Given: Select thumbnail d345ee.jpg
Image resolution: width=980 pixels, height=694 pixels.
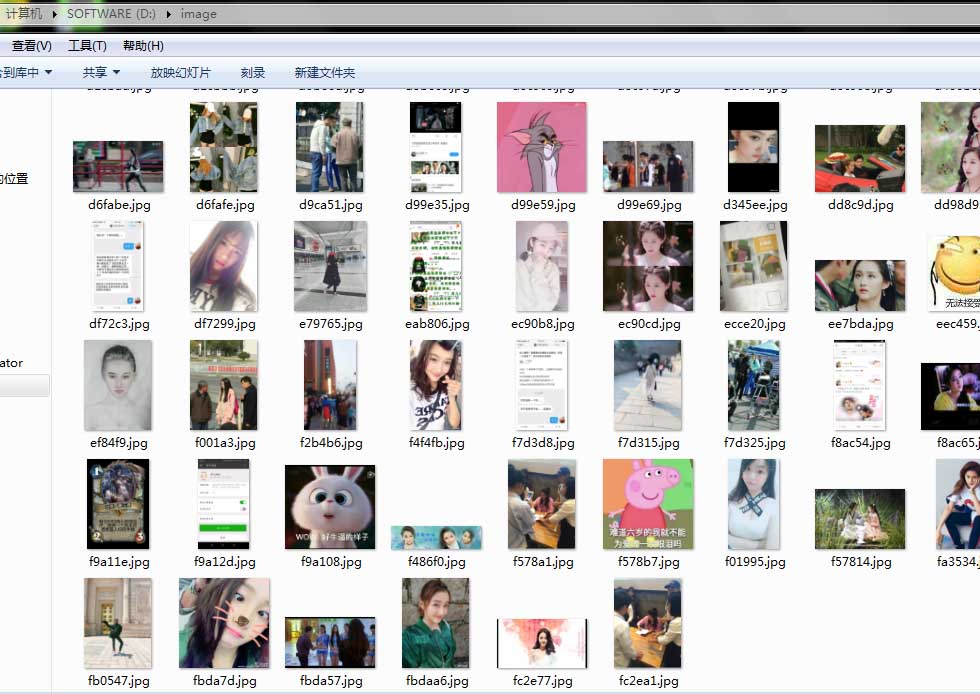Looking at the screenshot, I should pyautogui.click(x=754, y=147).
